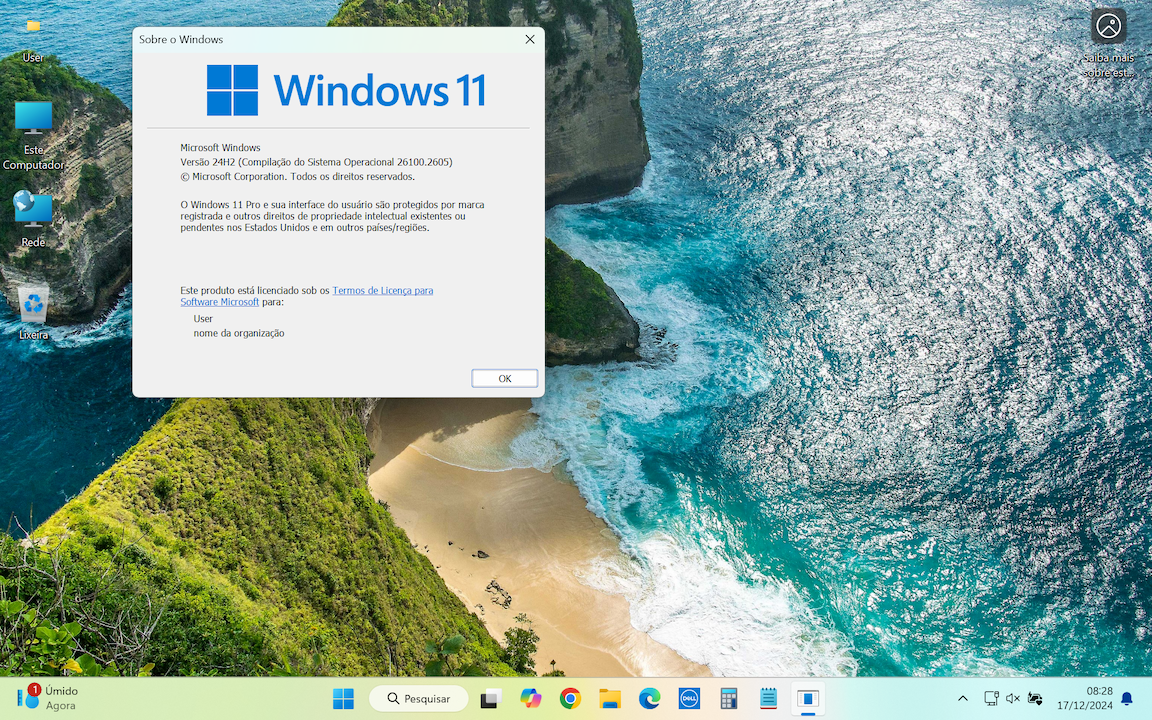Open the Saiba mais sobre esta imagem icon
This screenshot has width=1152, height=720.
click(x=1108, y=43)
